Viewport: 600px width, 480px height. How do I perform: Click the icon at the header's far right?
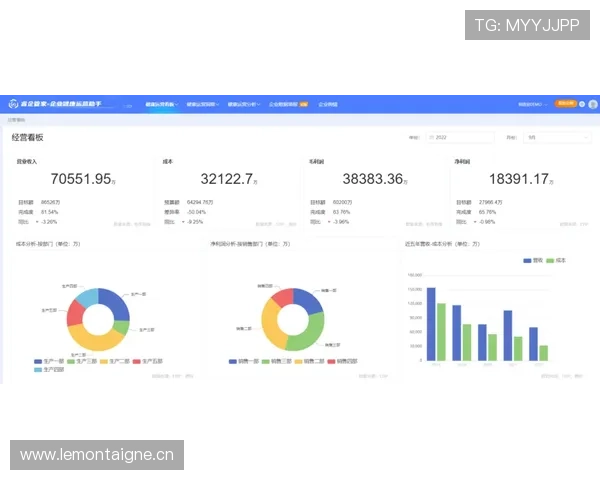pos(592,103)
